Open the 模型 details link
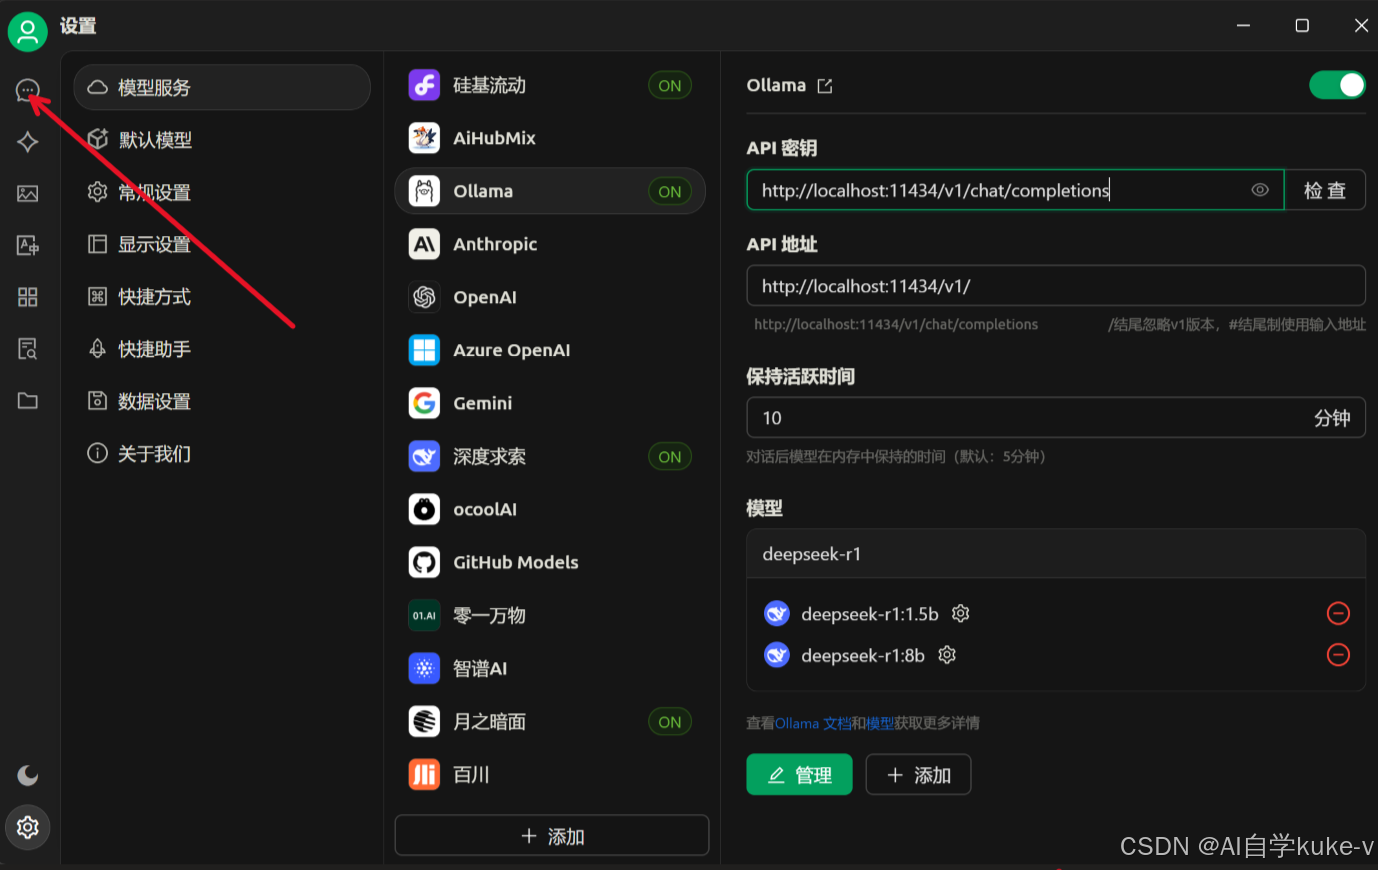This screenshot has width=1378, height=870. tap(880, 723)
